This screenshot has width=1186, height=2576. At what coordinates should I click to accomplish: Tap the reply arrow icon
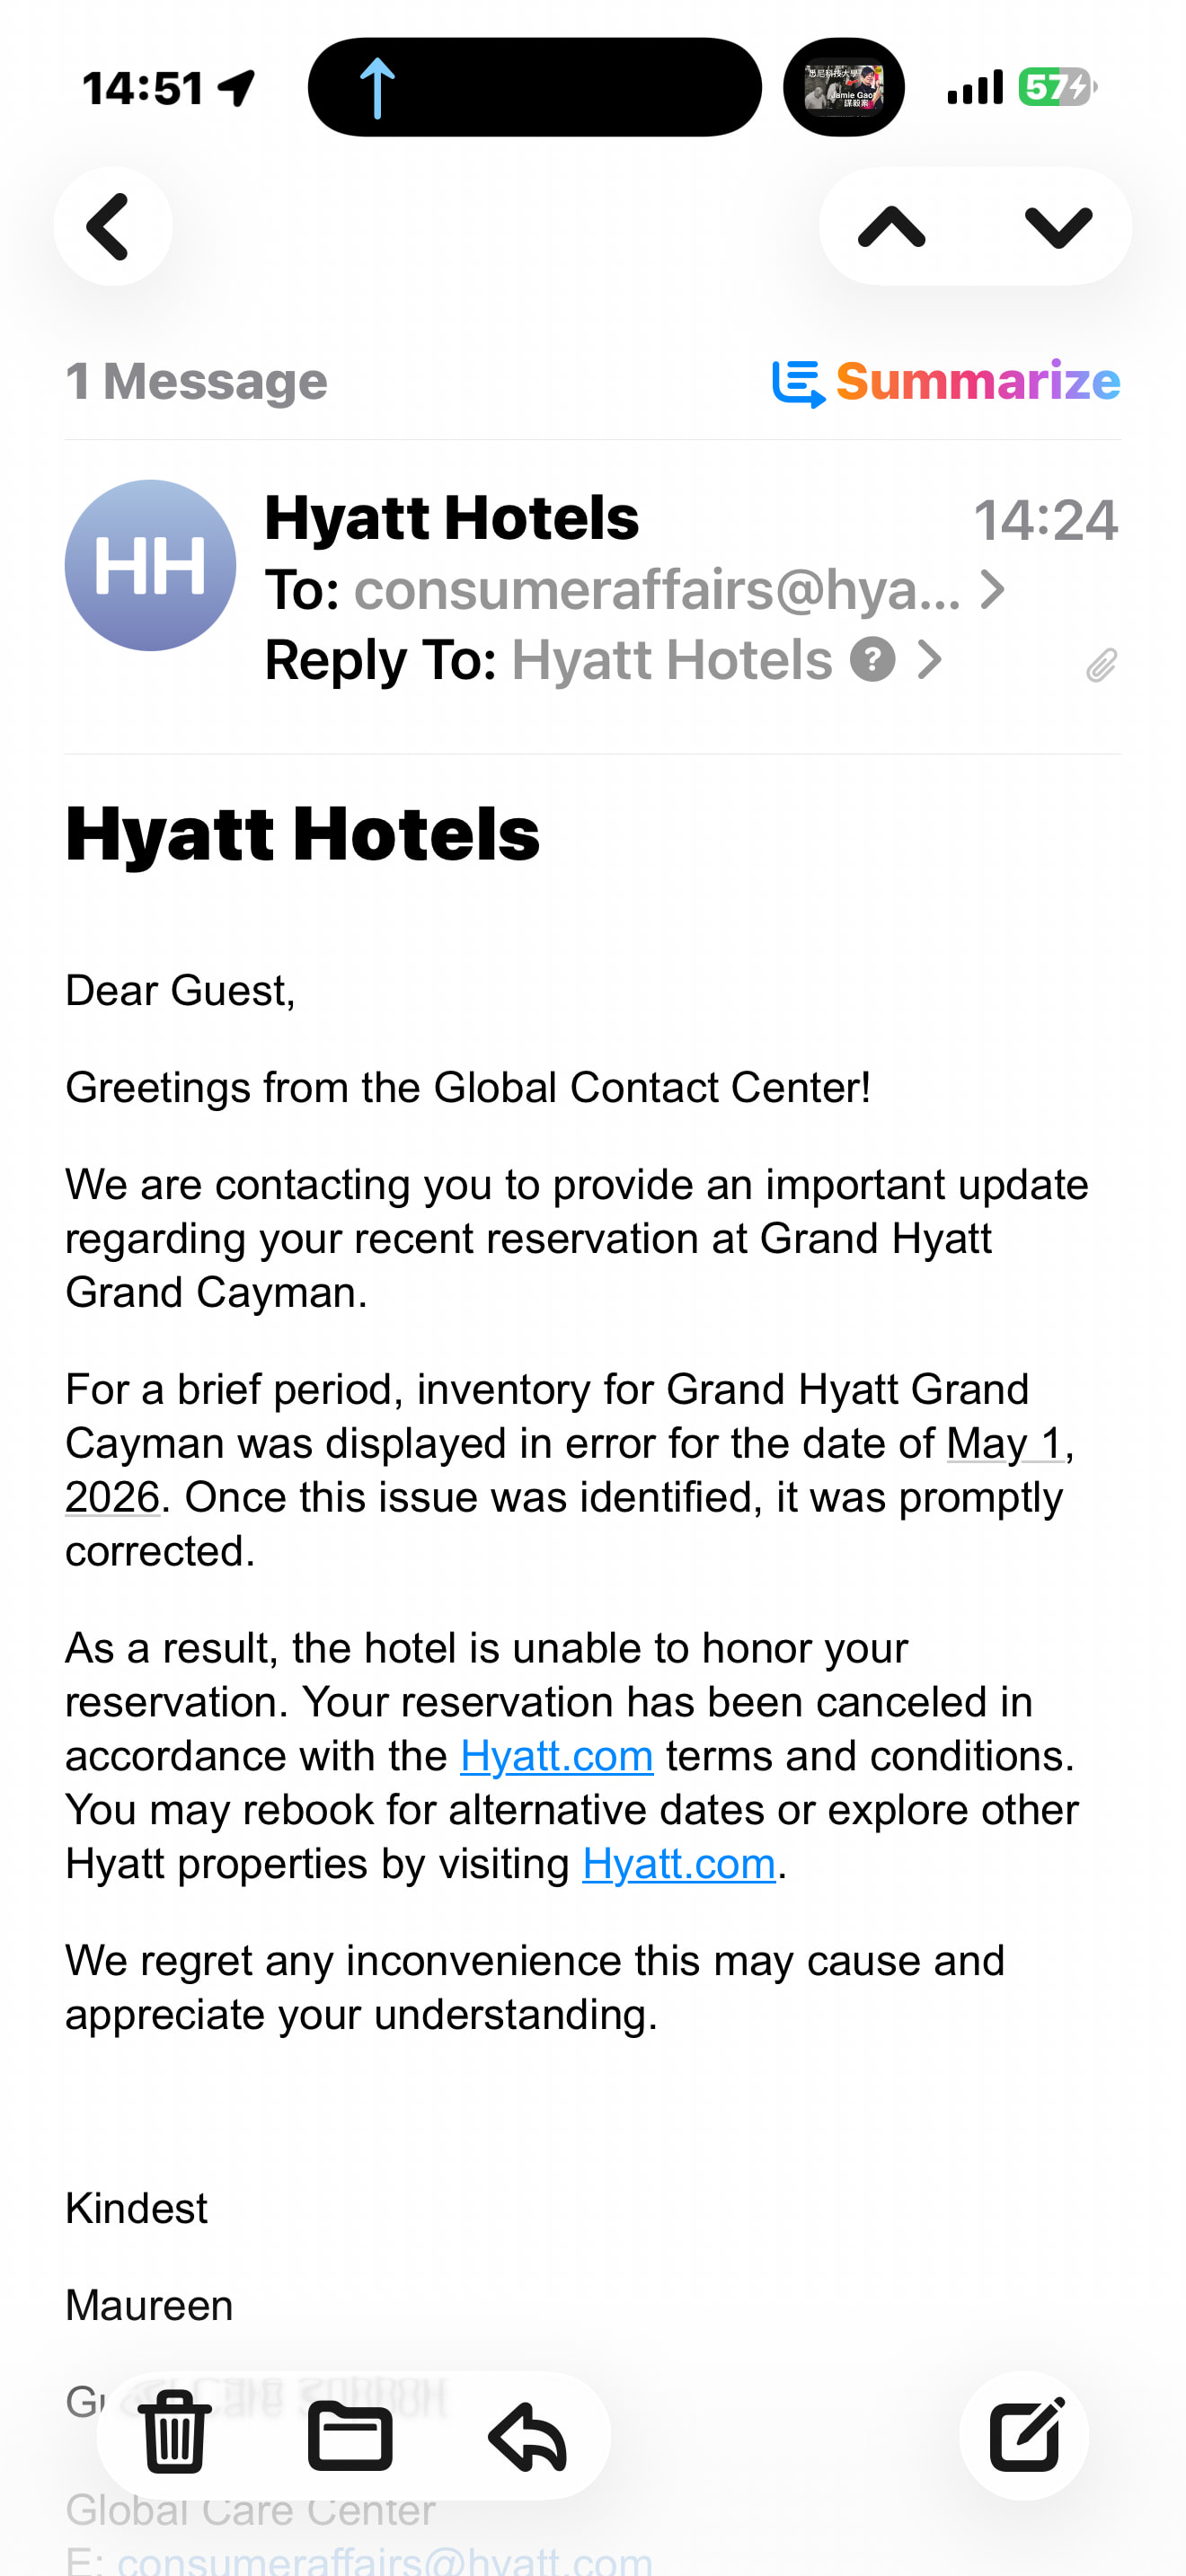point(527,2435)
